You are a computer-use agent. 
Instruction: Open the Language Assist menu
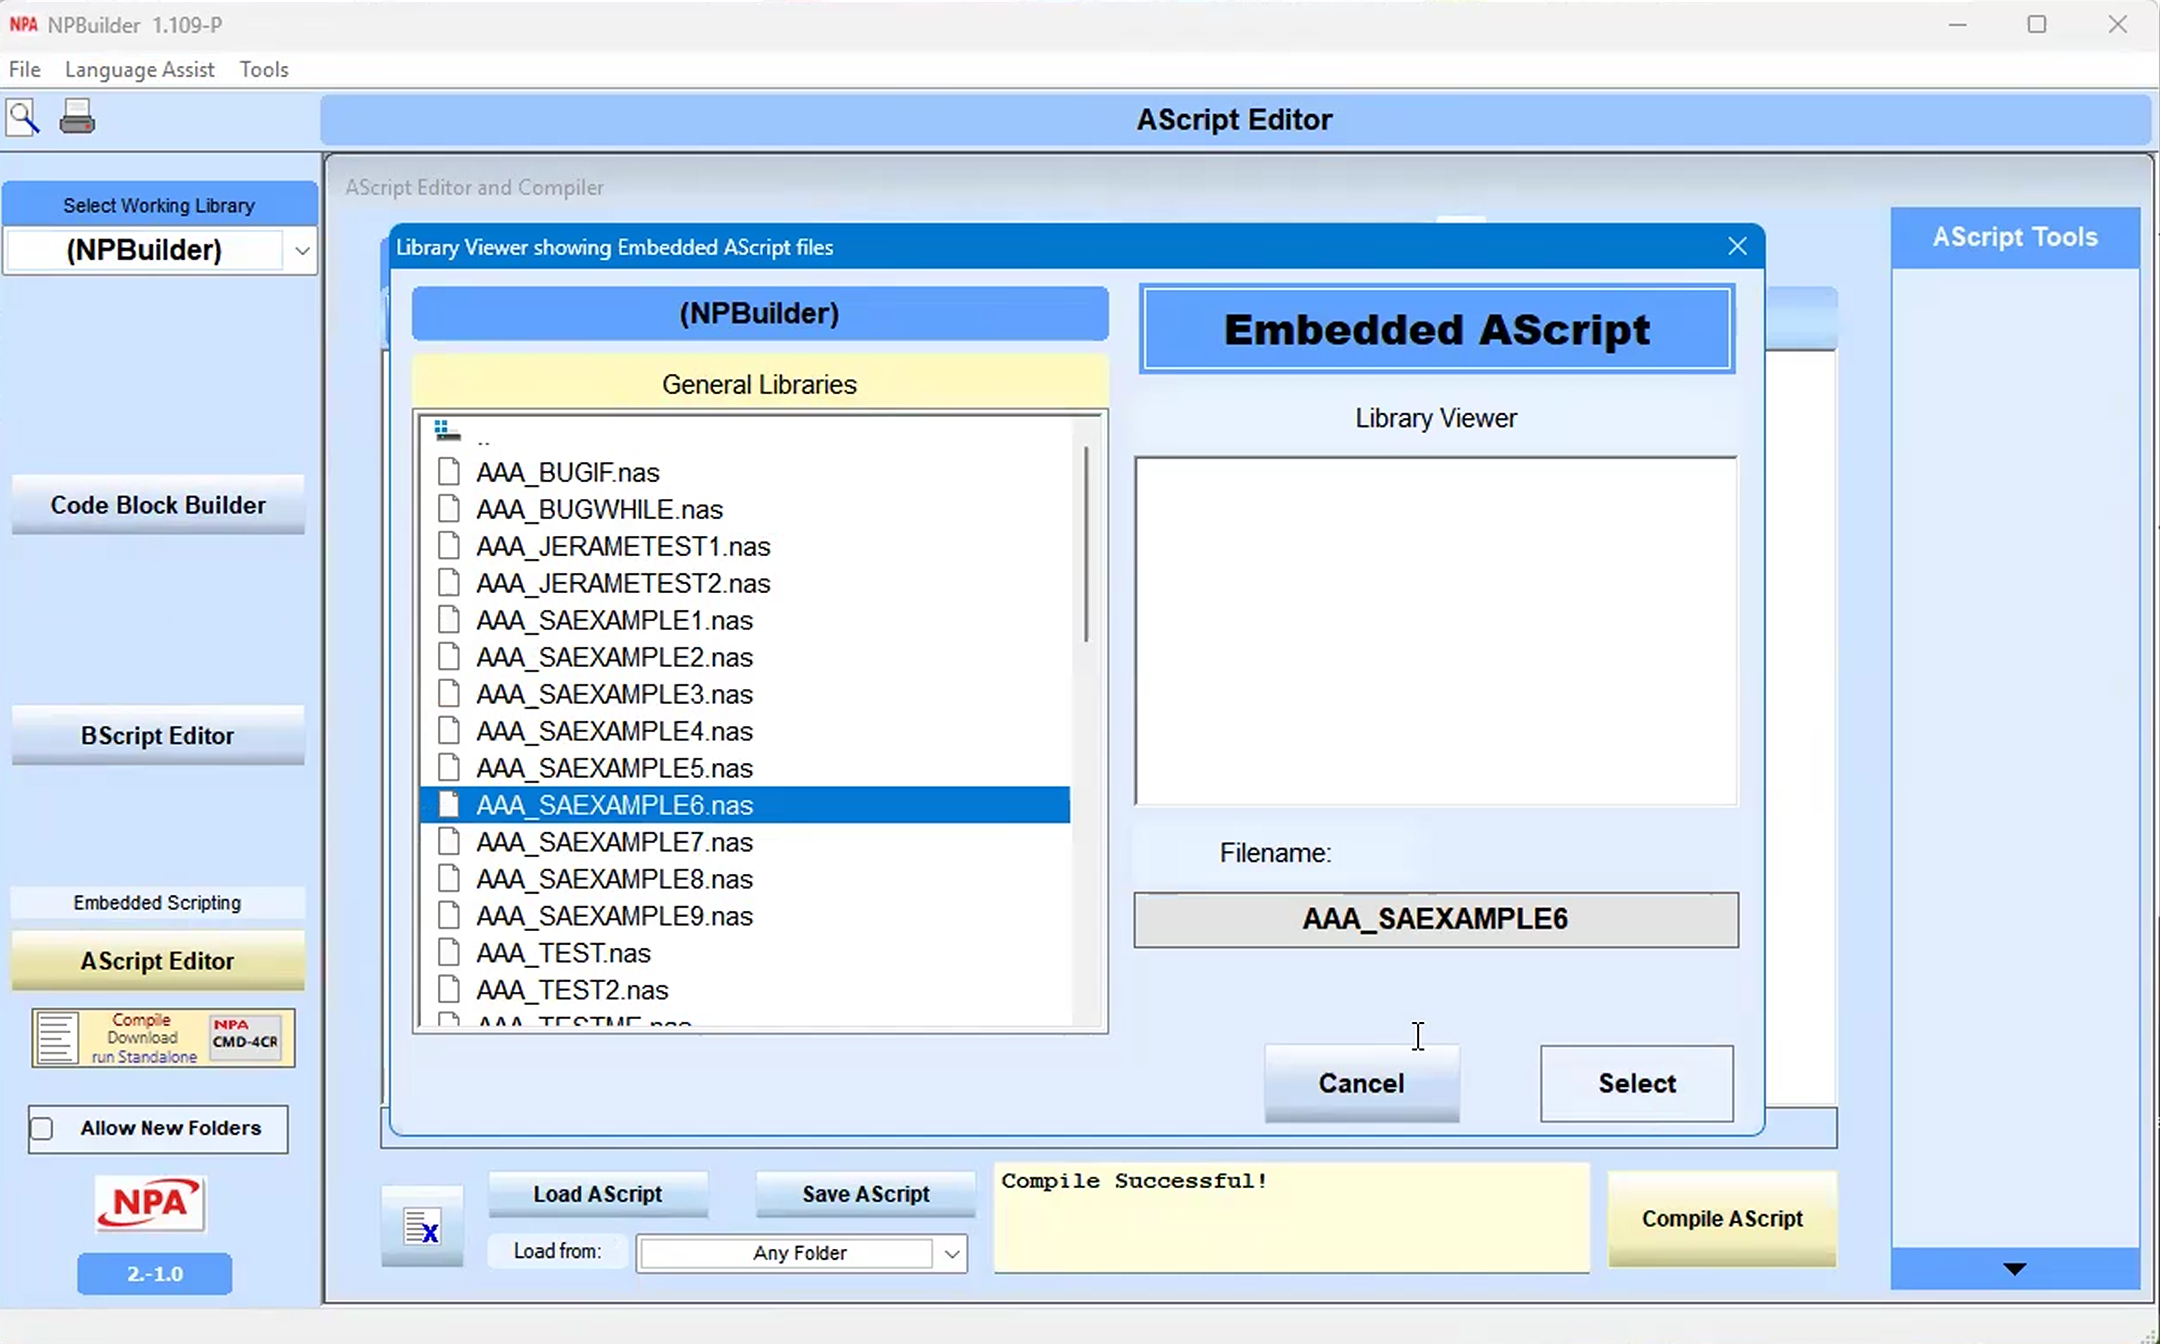[139, 69]
